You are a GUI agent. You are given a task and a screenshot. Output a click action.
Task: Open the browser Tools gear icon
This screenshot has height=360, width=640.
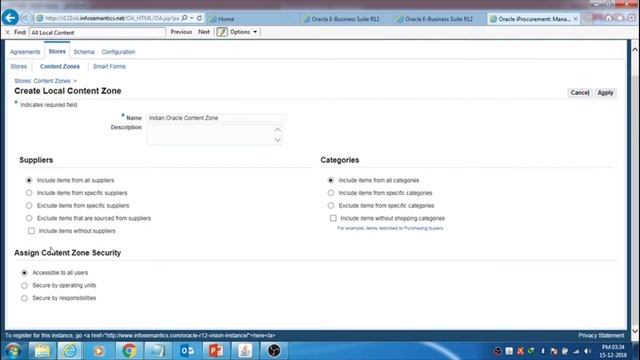(631, 18)
